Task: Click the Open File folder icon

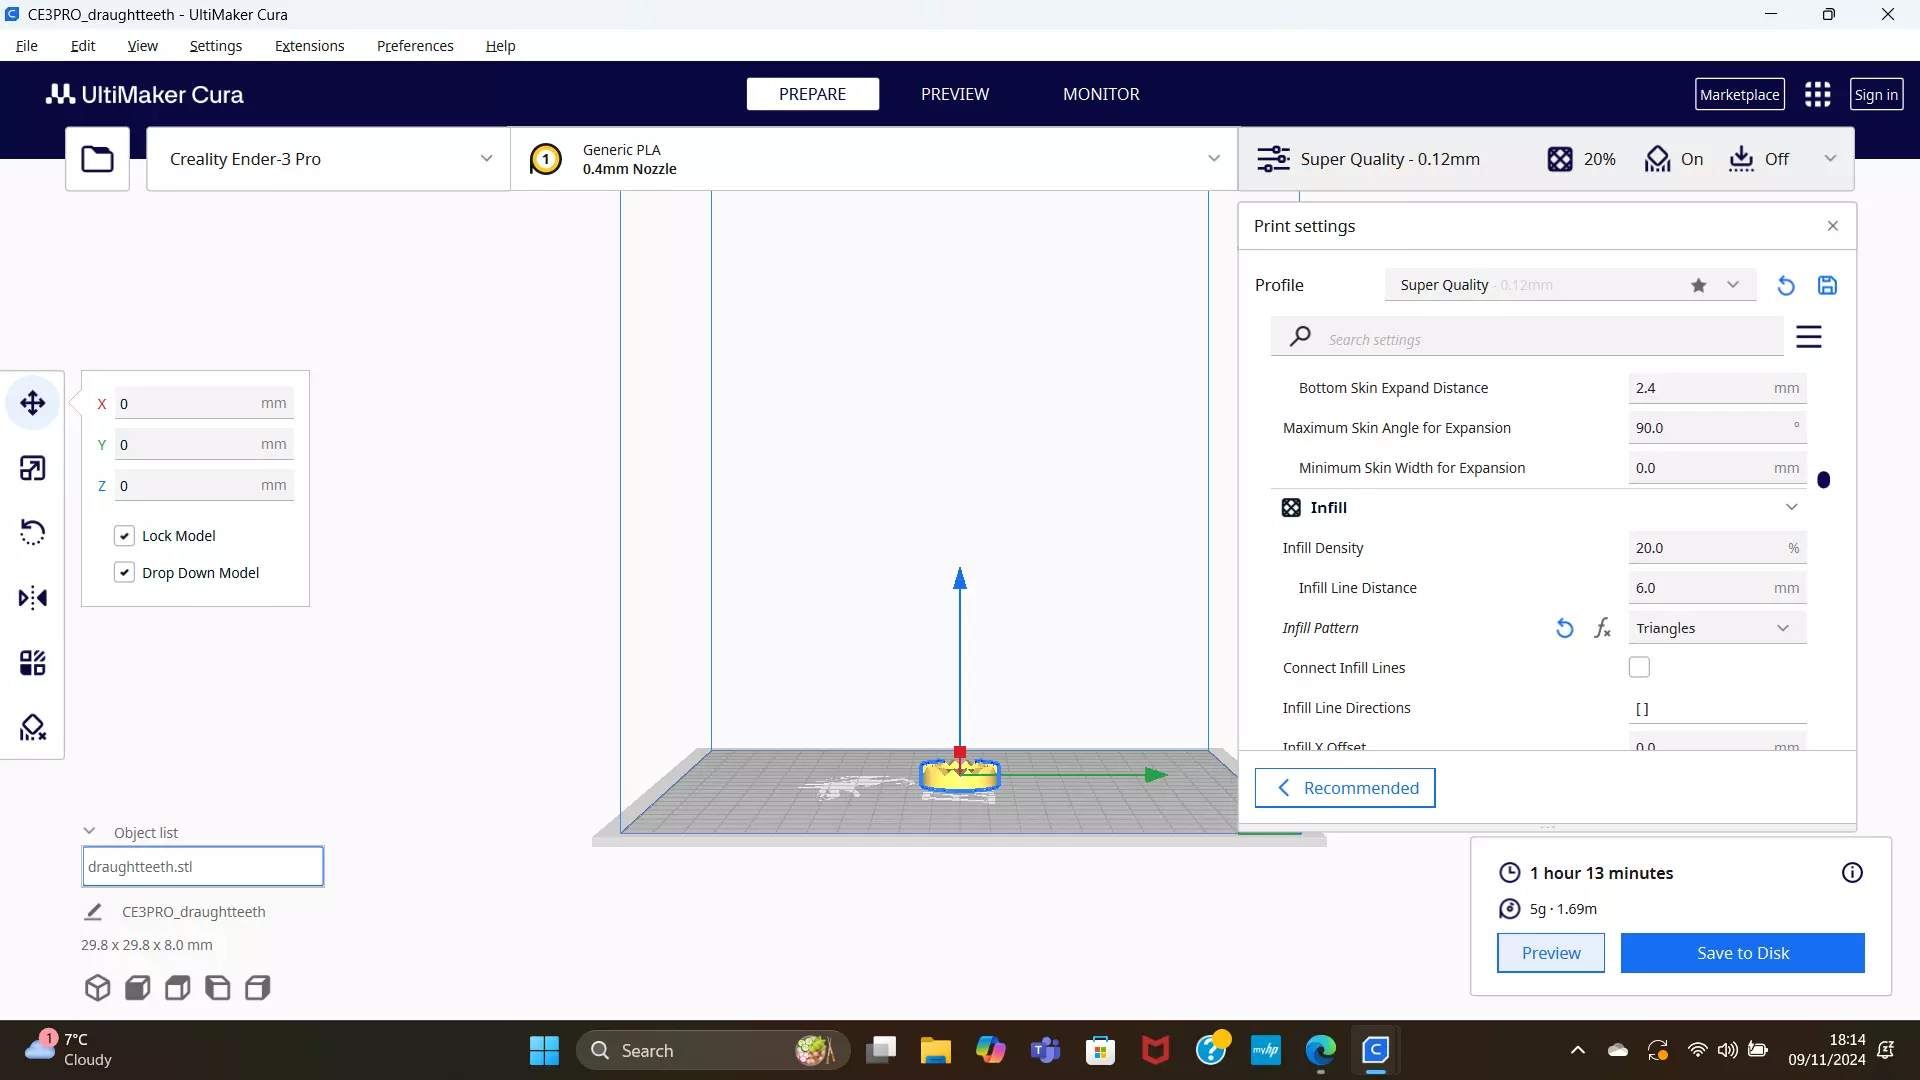Action: (x=97, y=159)
